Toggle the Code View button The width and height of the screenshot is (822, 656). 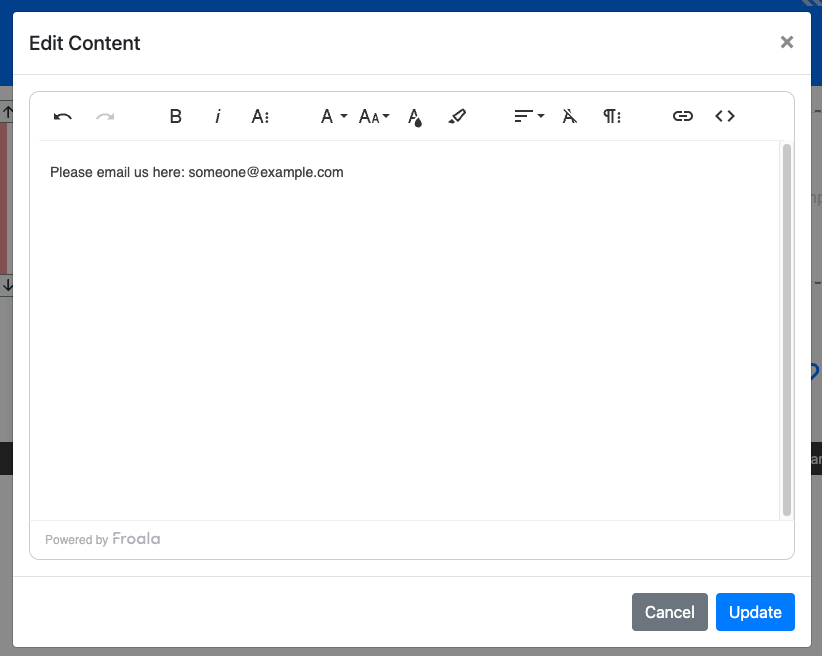pos(725,116)
